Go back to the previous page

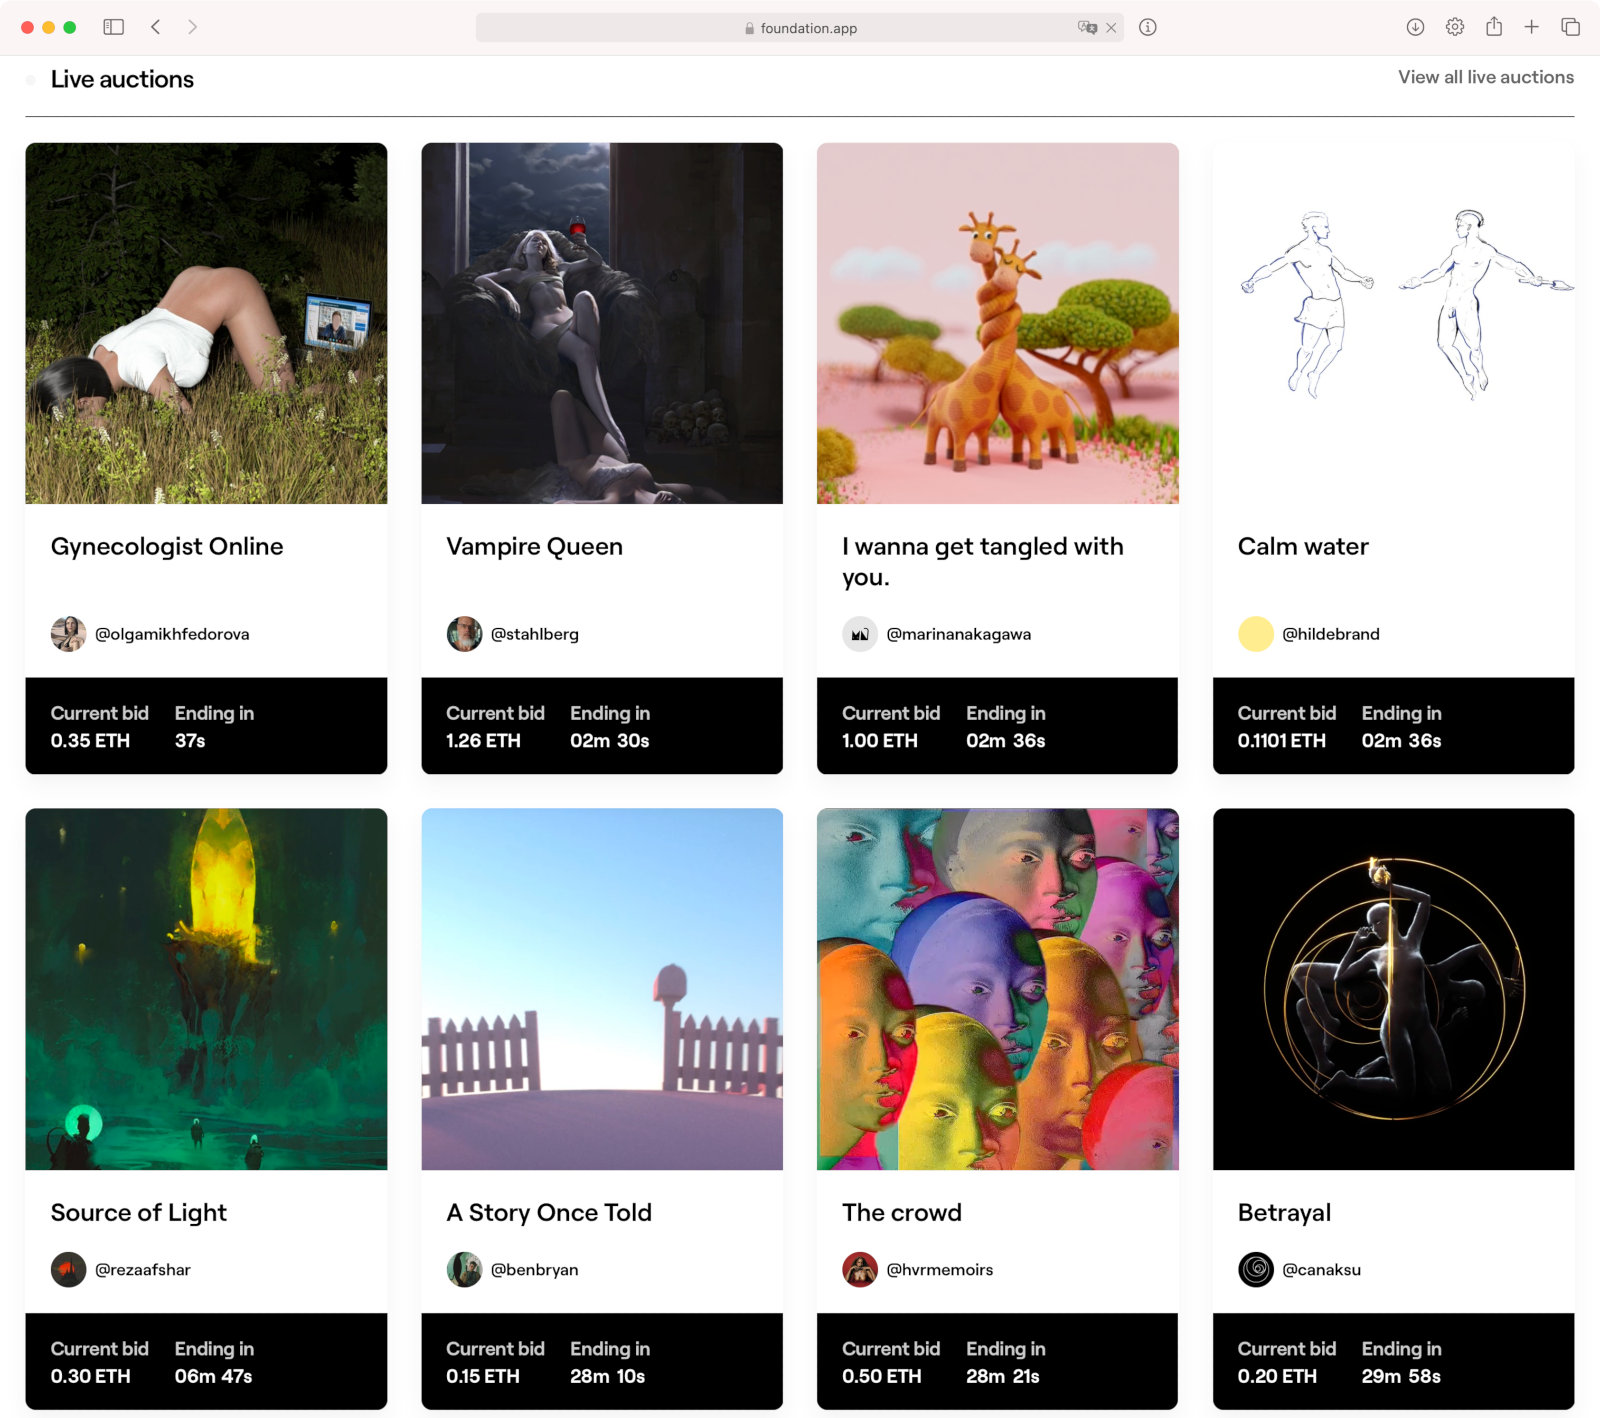click(x=156, y=27)
